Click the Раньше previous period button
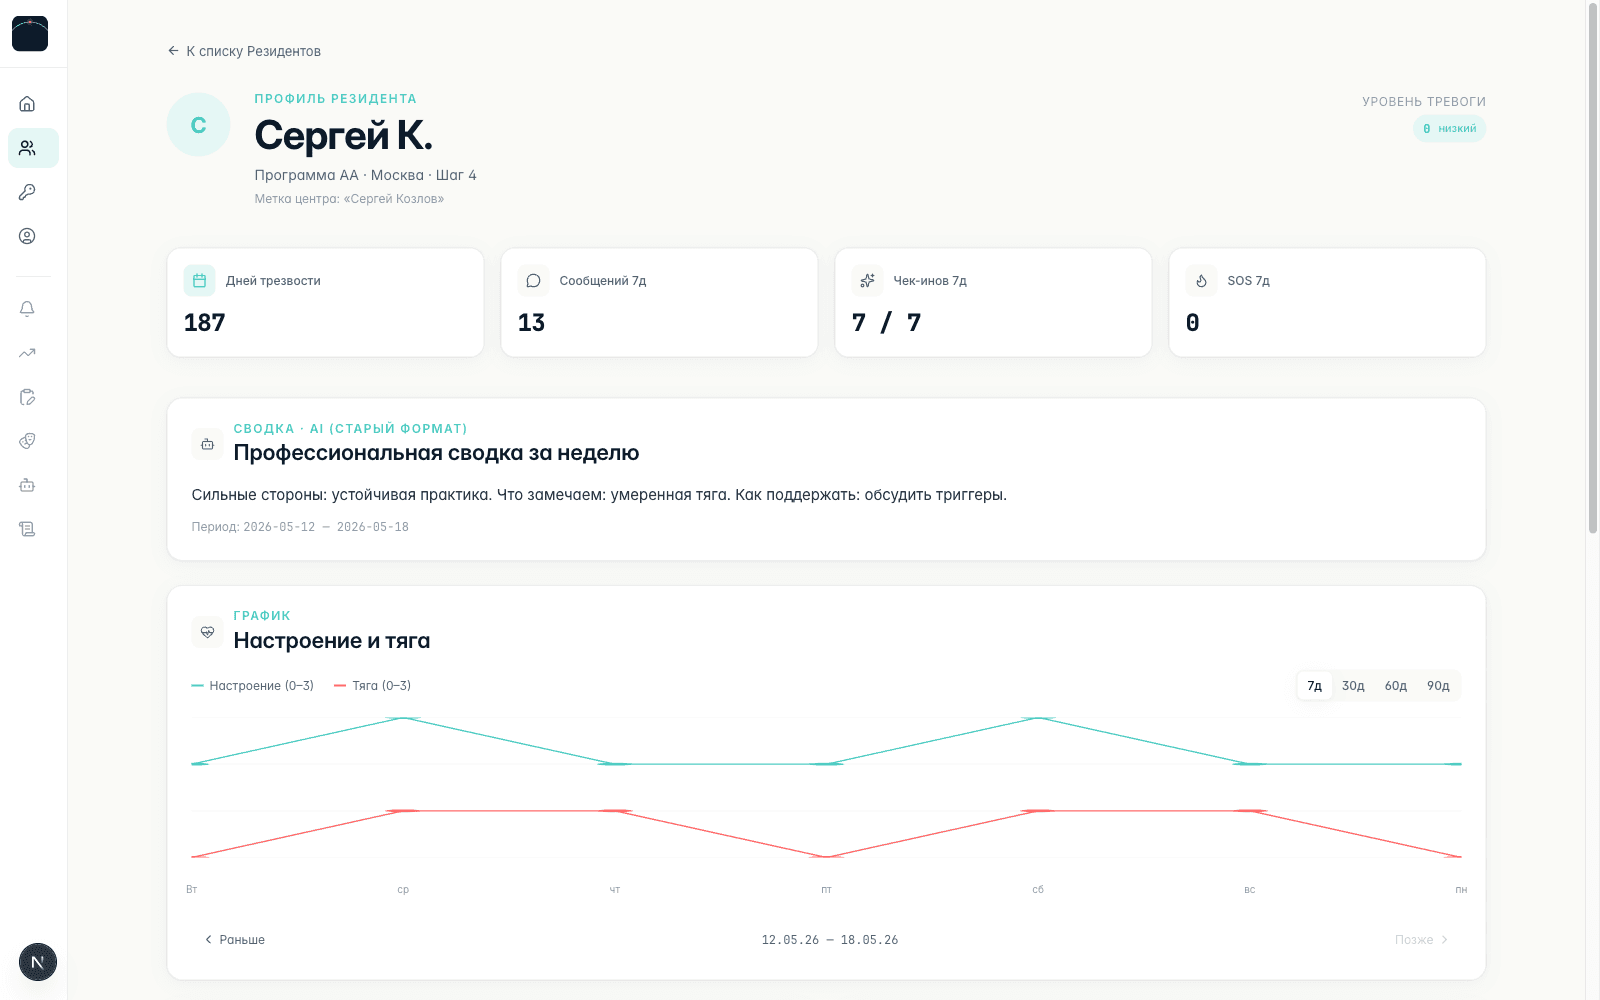Image resolution: width=1600 pixels, height=1000 pixels. 235,940
